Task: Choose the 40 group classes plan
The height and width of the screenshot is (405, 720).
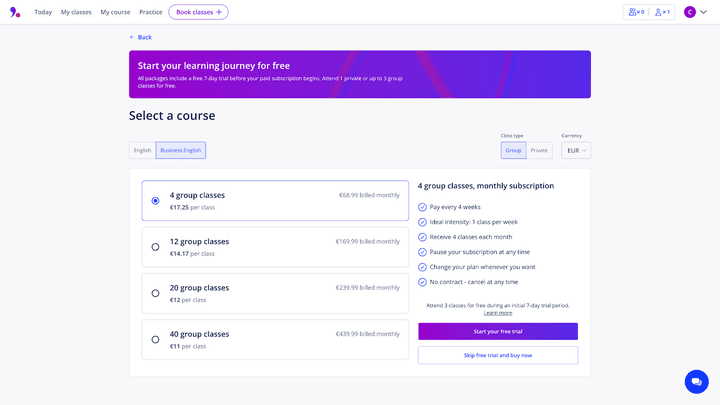Action: (x=155, y=340)
